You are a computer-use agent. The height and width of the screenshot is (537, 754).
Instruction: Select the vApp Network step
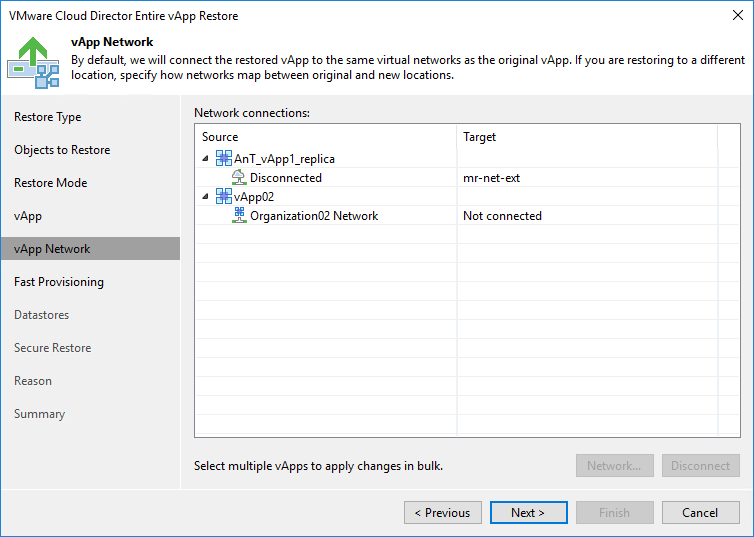coord(90,249)
